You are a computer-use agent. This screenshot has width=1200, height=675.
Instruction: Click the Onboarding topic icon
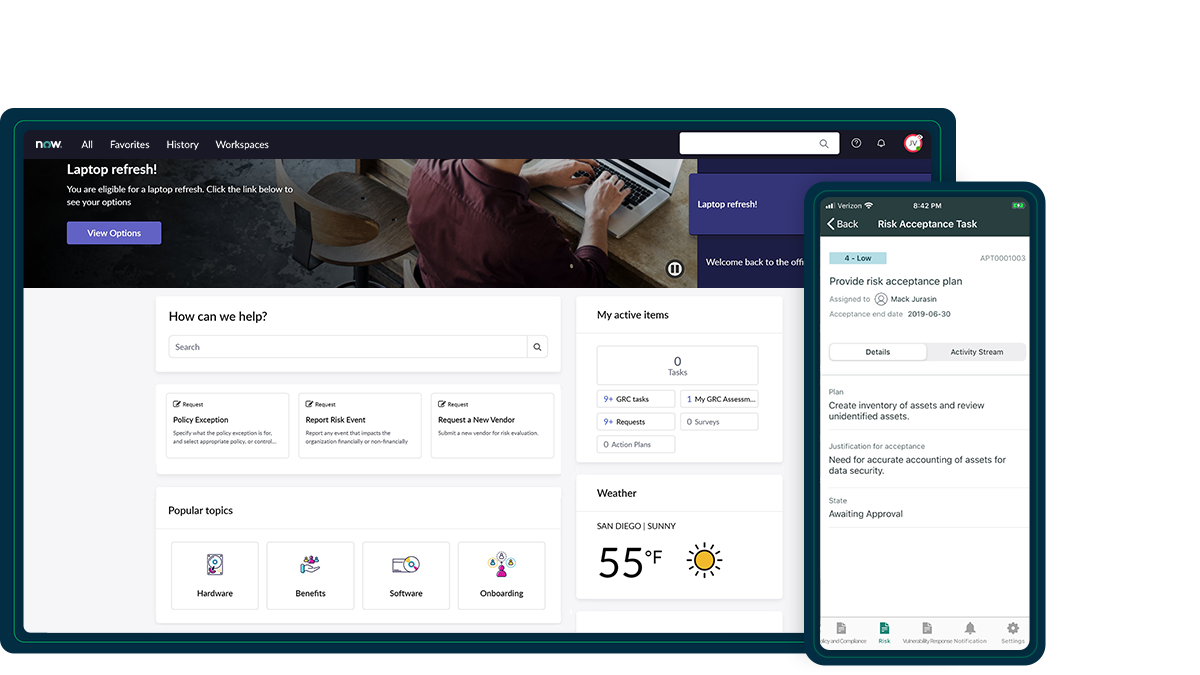coord(501,565)
